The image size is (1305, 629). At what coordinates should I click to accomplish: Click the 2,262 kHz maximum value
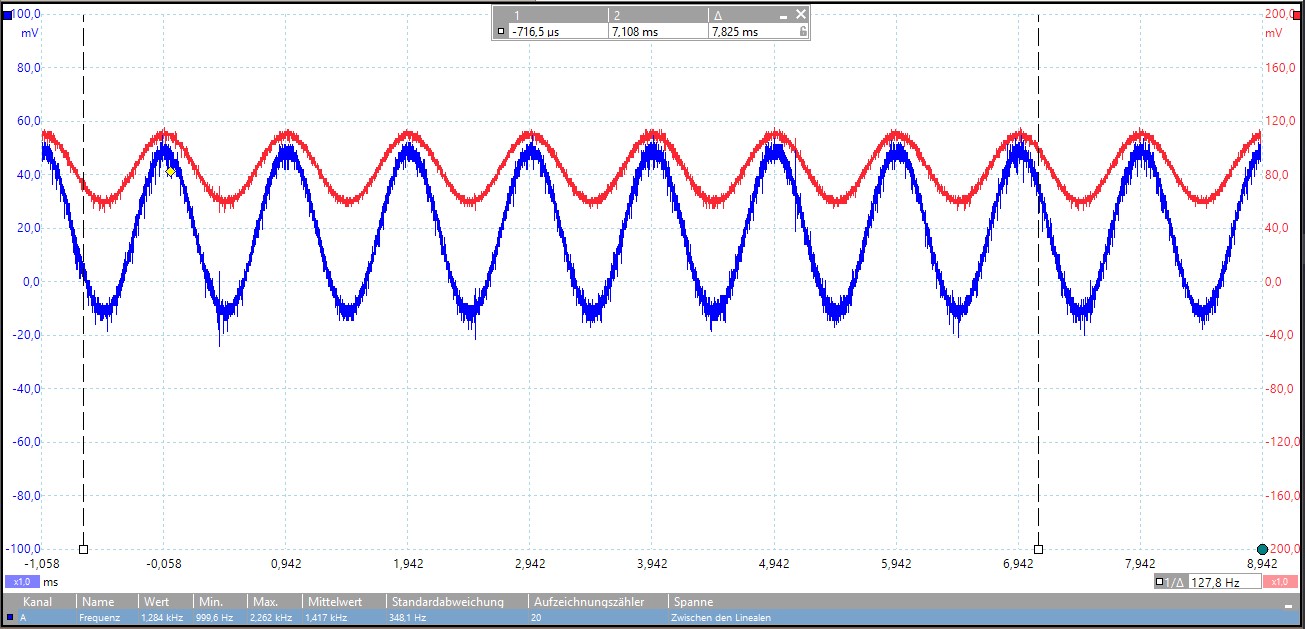(x=272, y=618)
